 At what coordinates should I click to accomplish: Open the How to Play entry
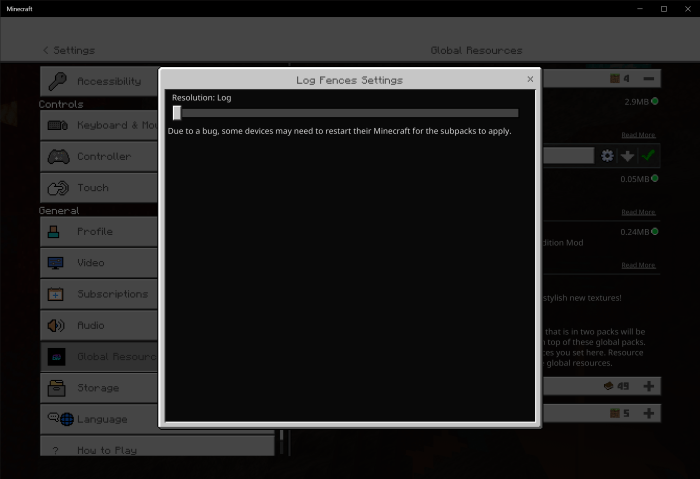(x=157, y=446)
